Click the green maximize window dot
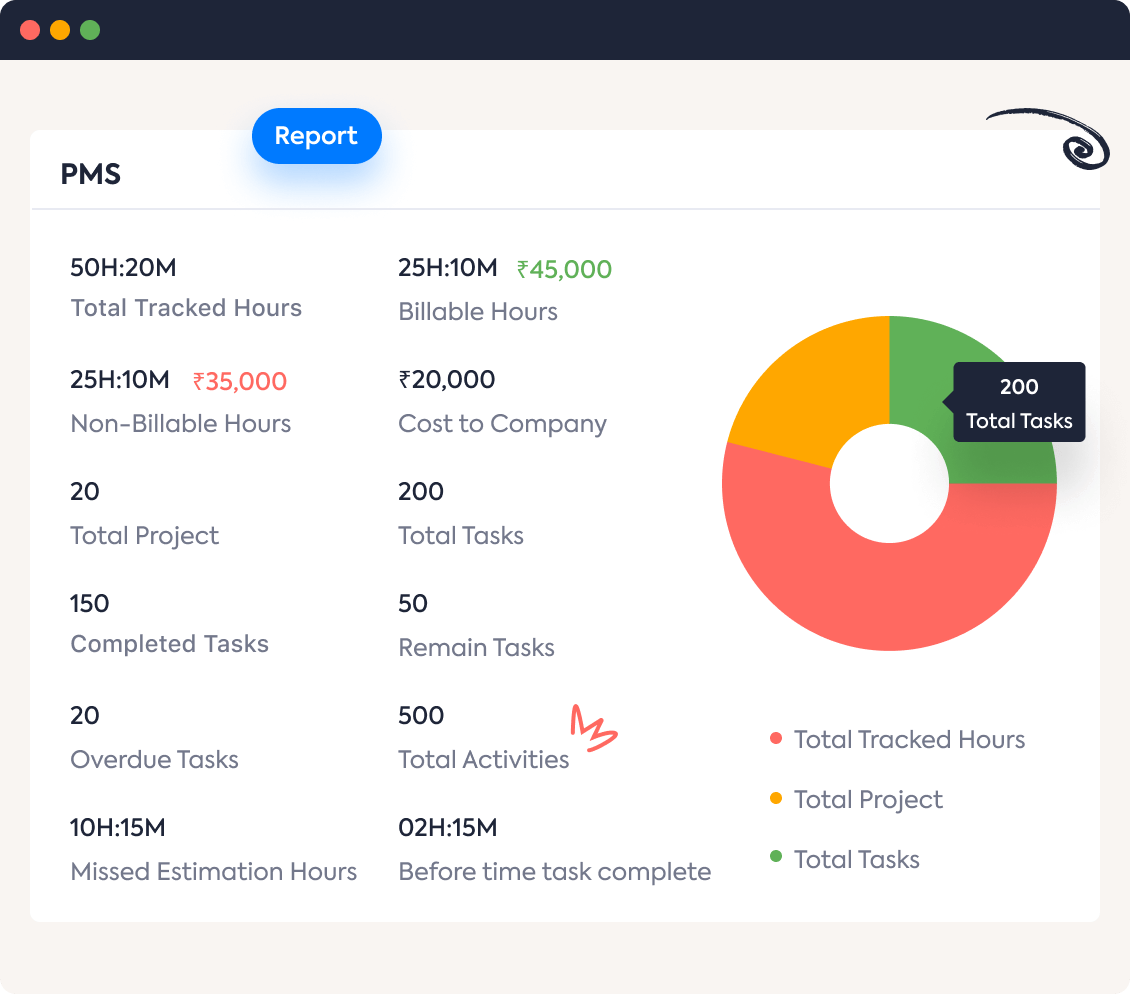Image resolution: width=1136 pixels, height=994 pixels. 90,30
